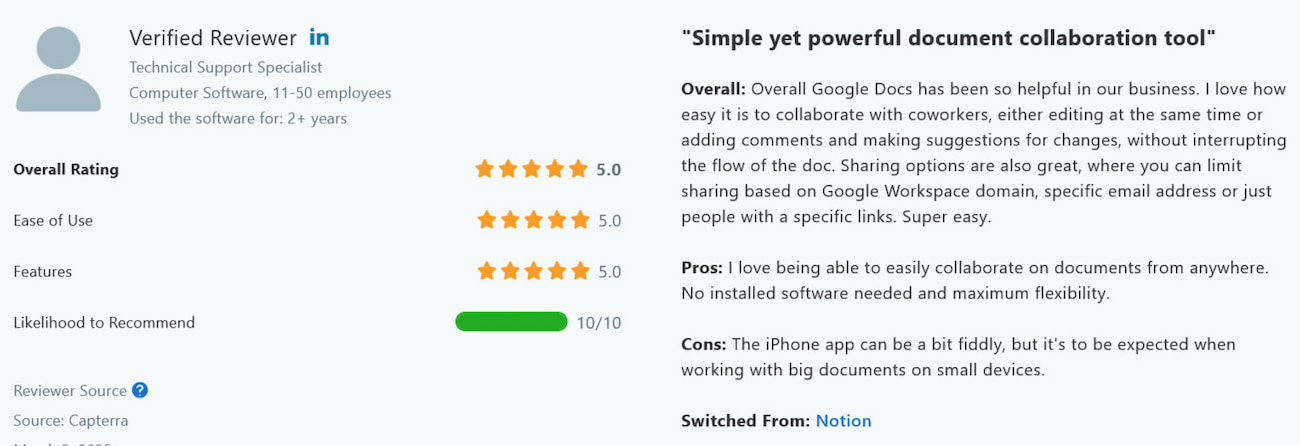Click the Pros label in the review
The width and height of the screenshot is (1300, 446).
702,268
